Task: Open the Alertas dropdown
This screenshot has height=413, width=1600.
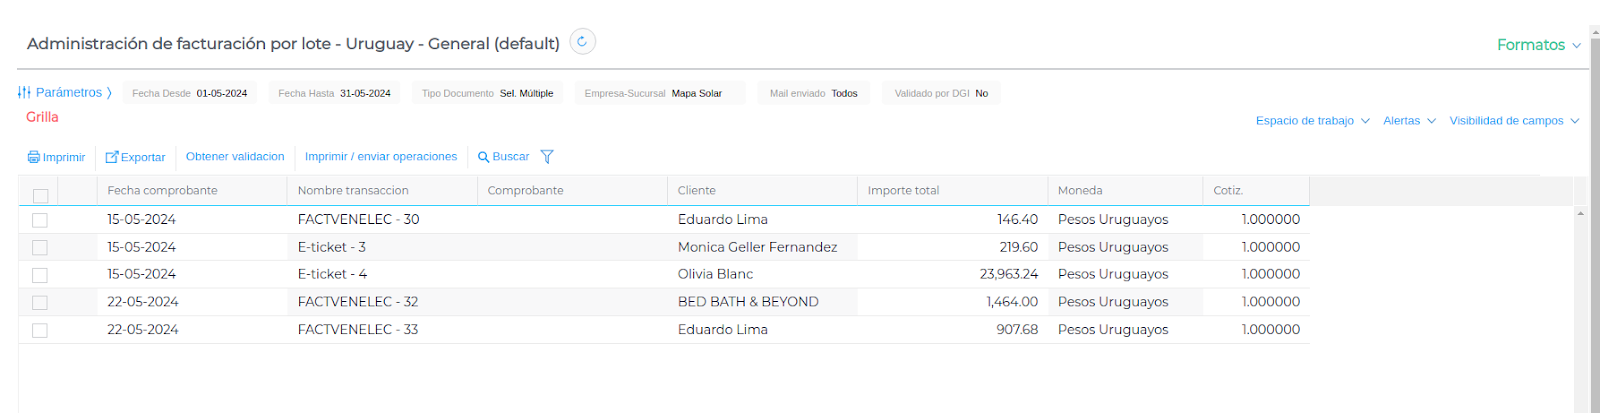Action: (1409, 121)
